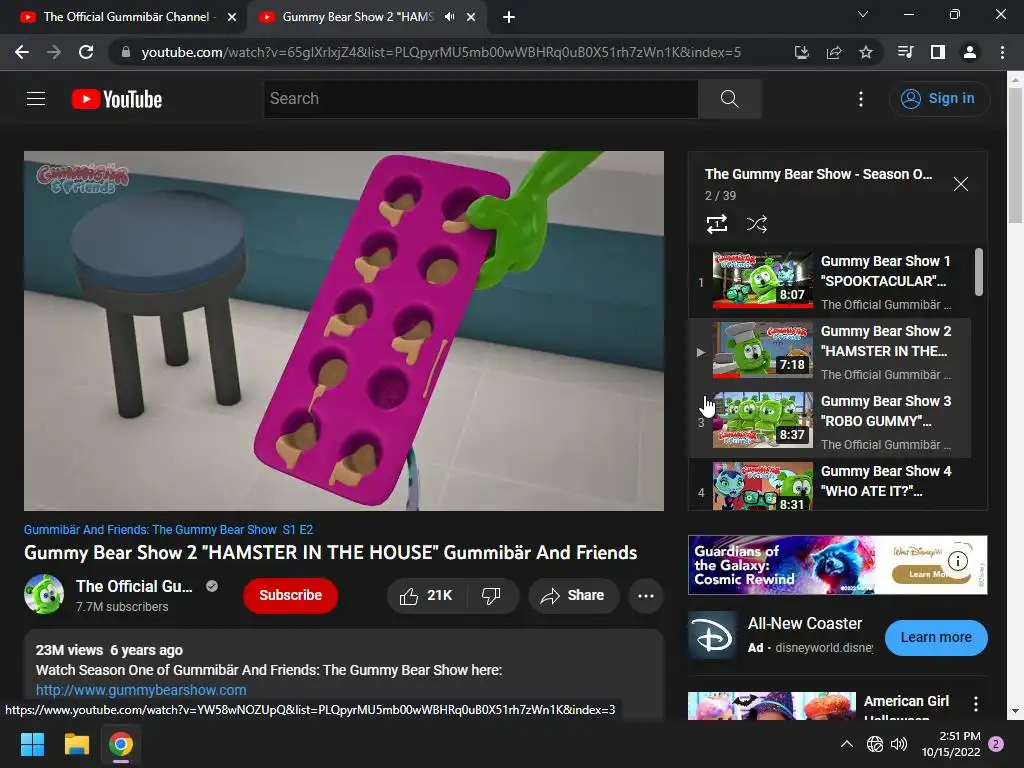Open The Official Gu... channel name link
The image size is (1024, 768).
click(134, 586)
